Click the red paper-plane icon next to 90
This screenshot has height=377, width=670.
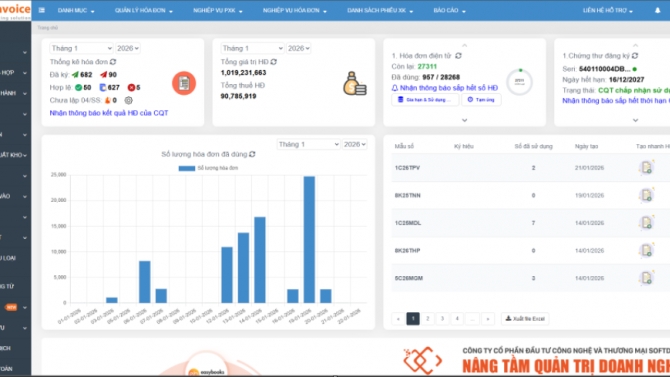pyautogui.click(x=103, y=75)
